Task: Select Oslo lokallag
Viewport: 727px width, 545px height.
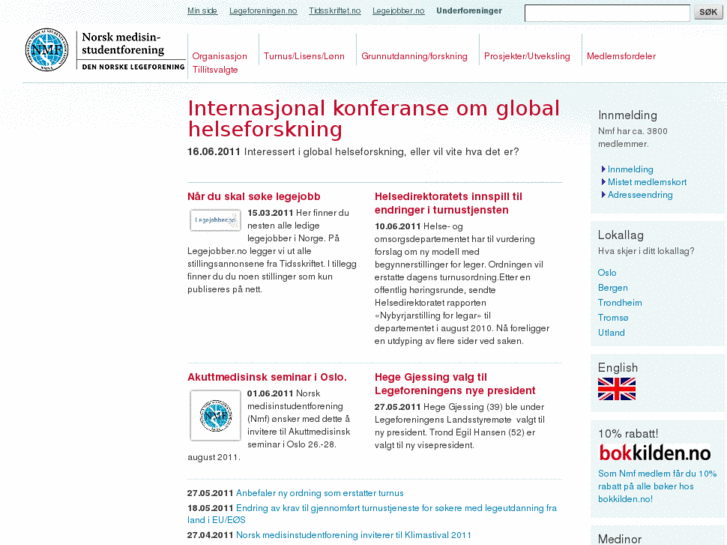Action: coord(607,273)
